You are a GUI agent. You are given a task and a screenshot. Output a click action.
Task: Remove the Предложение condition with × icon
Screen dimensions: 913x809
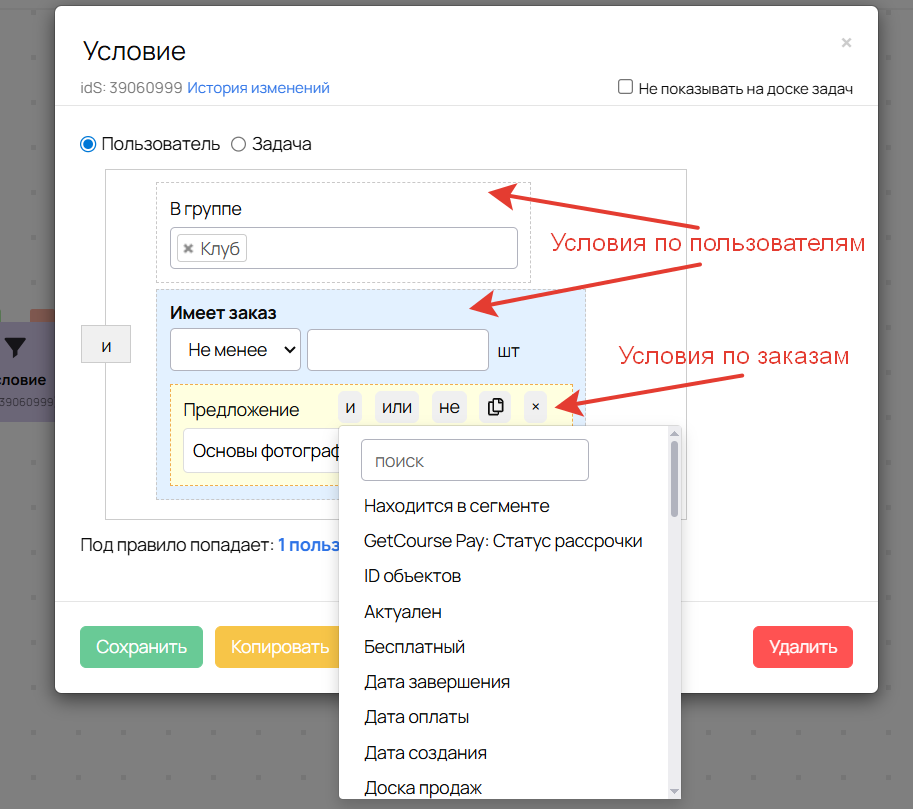(535, 407)
